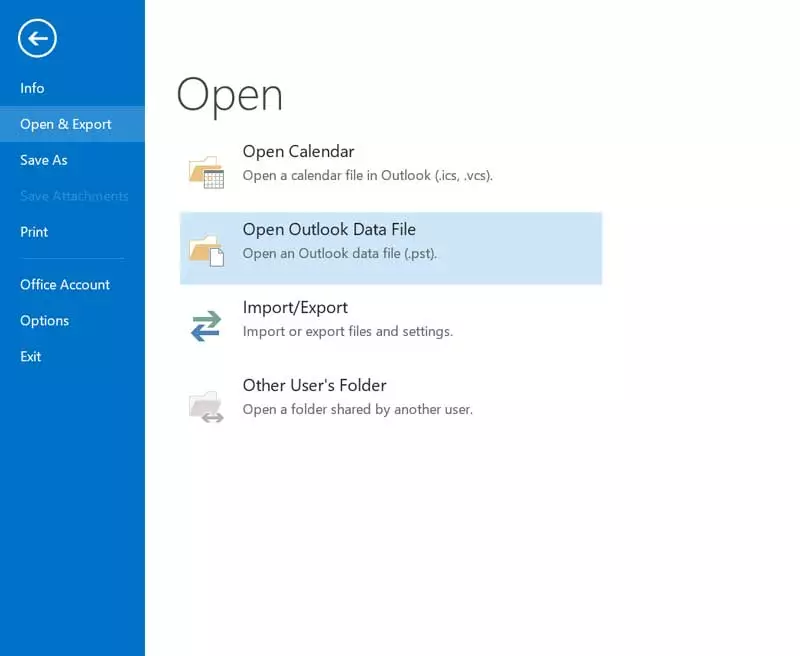800x656 pixels.
Task: Click the Import/Export arrows icon
Action: point(206,326)
